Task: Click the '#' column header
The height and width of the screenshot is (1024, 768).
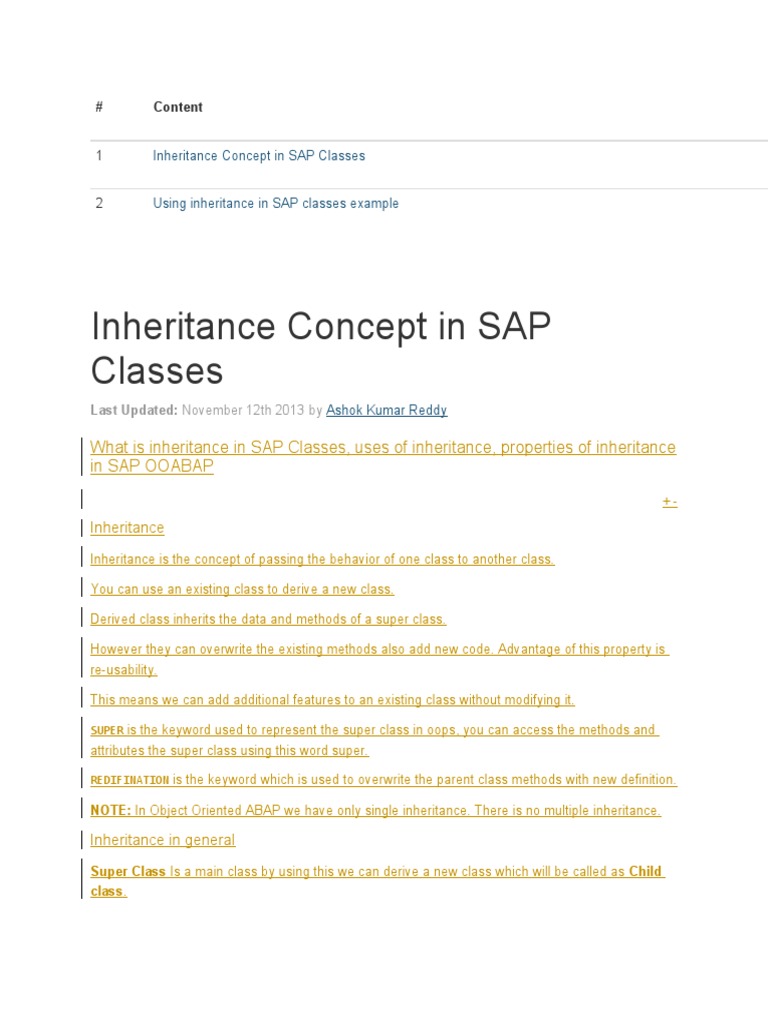Action: tap(99, 107)
